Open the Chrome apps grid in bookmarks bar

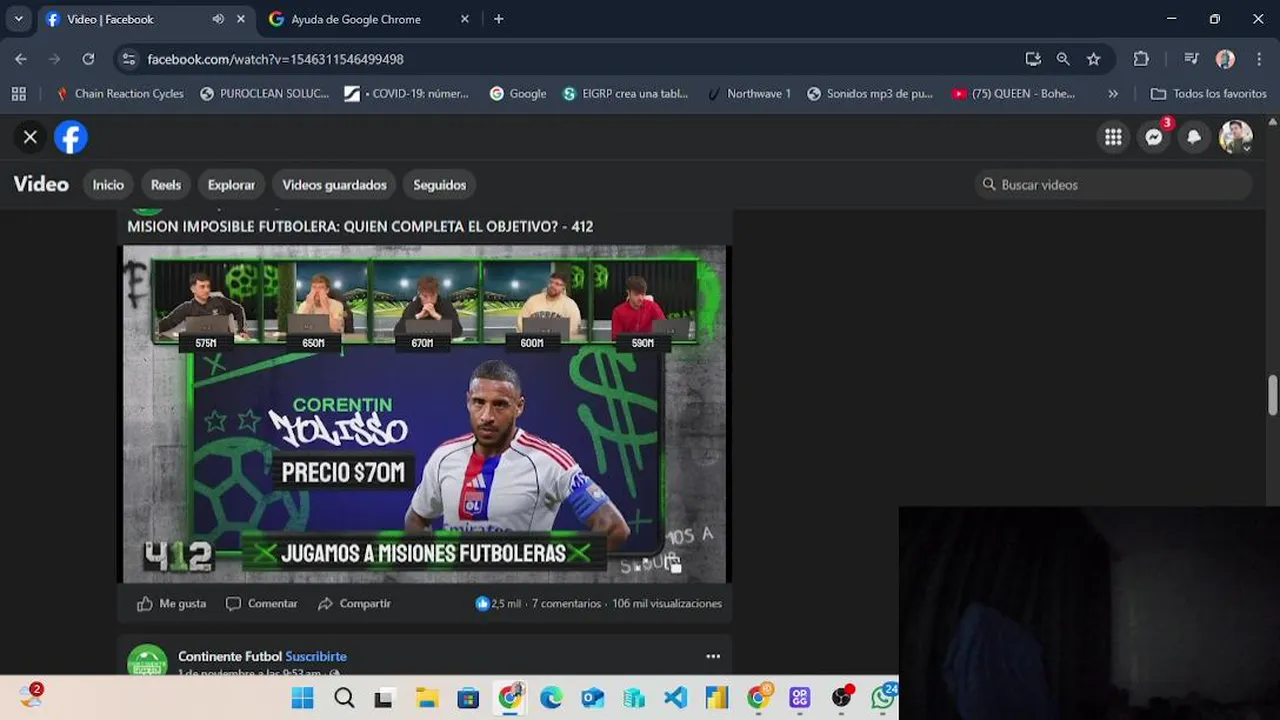click(x=18, y=94)
